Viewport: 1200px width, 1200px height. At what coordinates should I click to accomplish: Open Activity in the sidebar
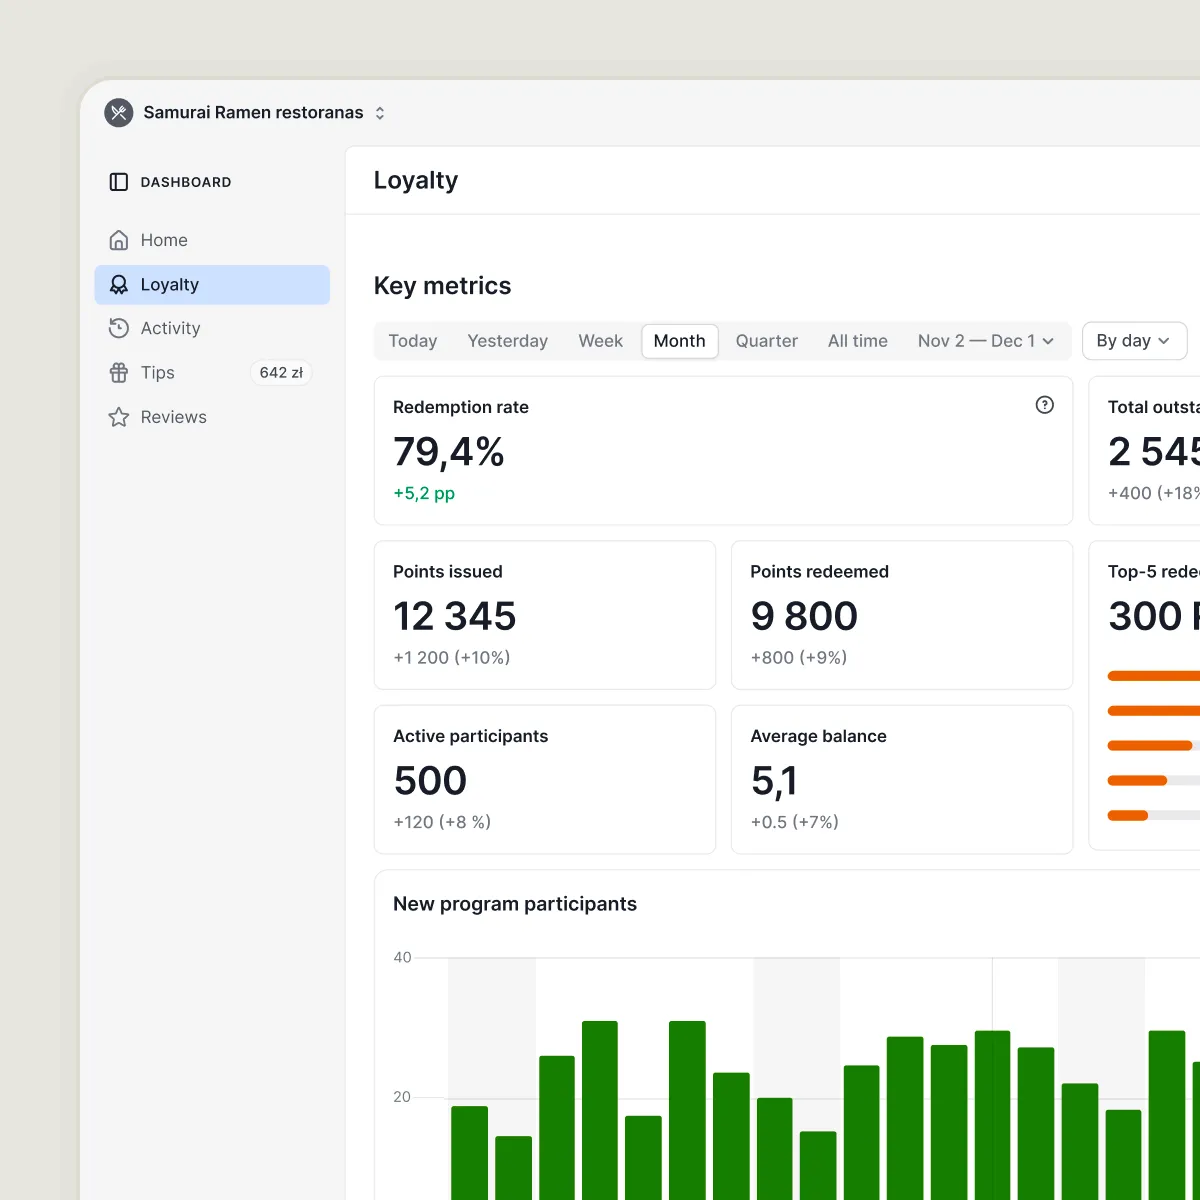point(212,328)
